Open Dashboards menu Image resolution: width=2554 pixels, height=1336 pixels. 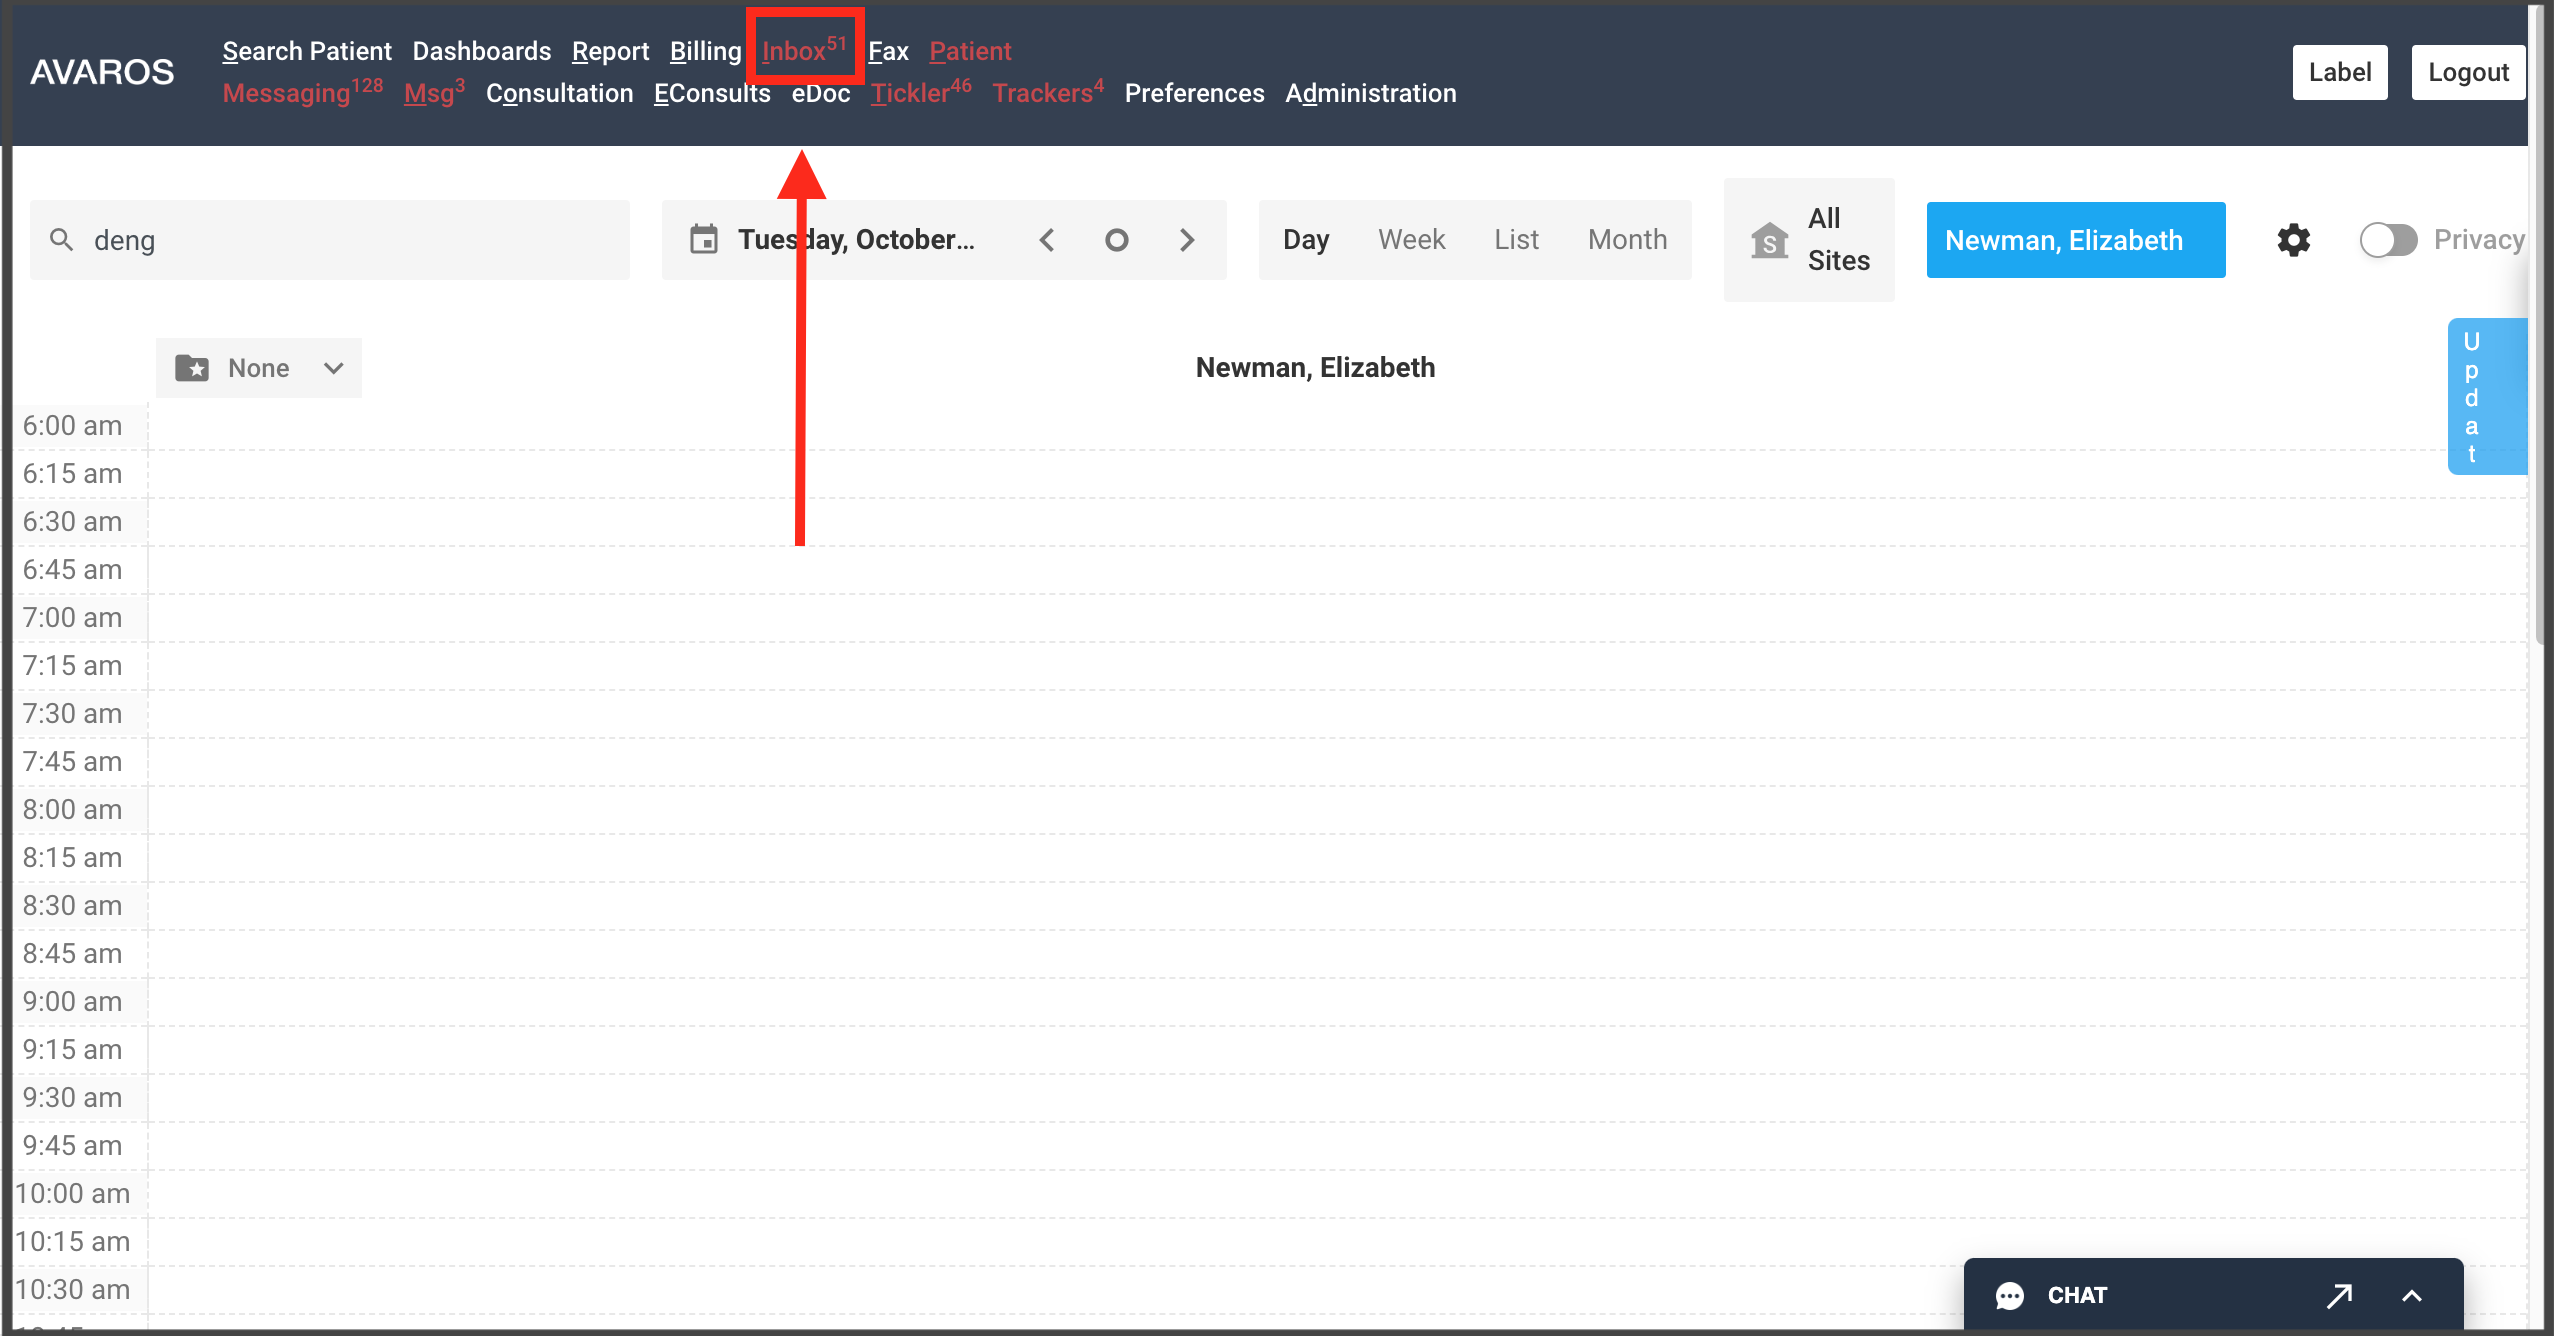pos(482,51)
